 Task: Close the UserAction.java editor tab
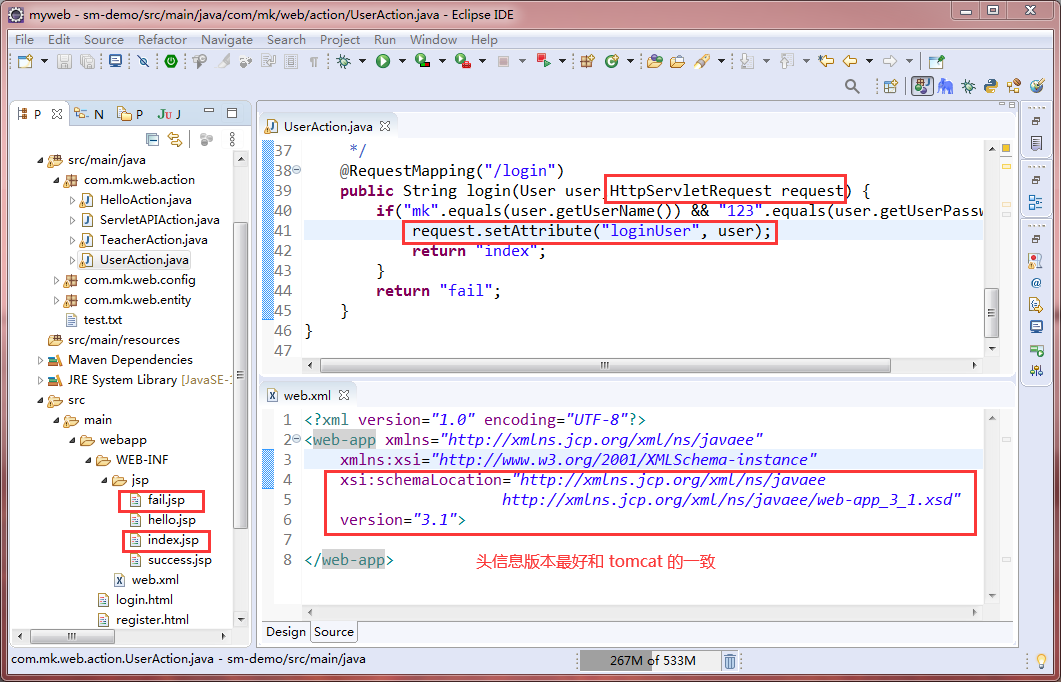(384, 126)
